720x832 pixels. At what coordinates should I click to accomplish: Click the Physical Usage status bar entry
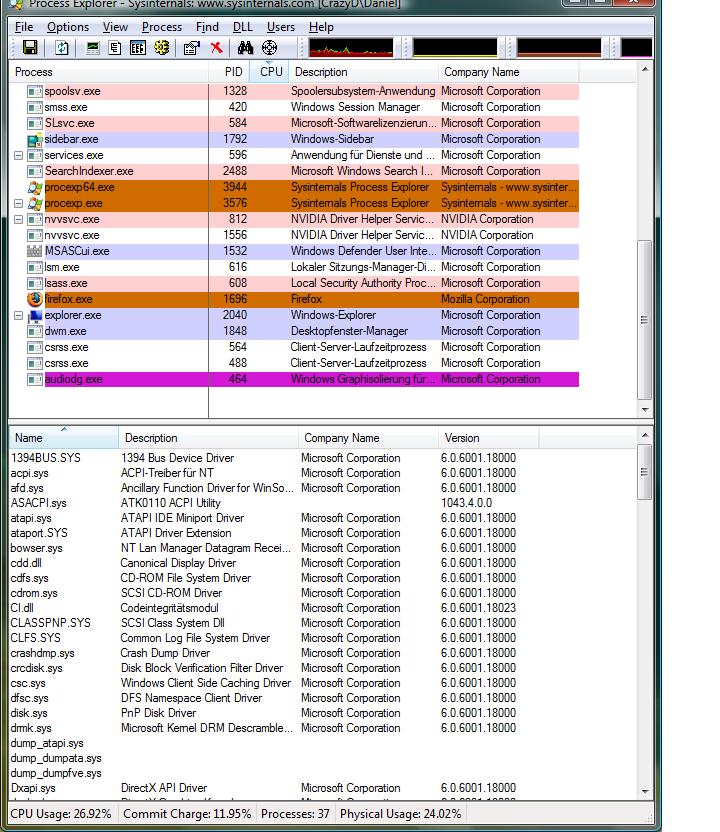click(401, 814)
